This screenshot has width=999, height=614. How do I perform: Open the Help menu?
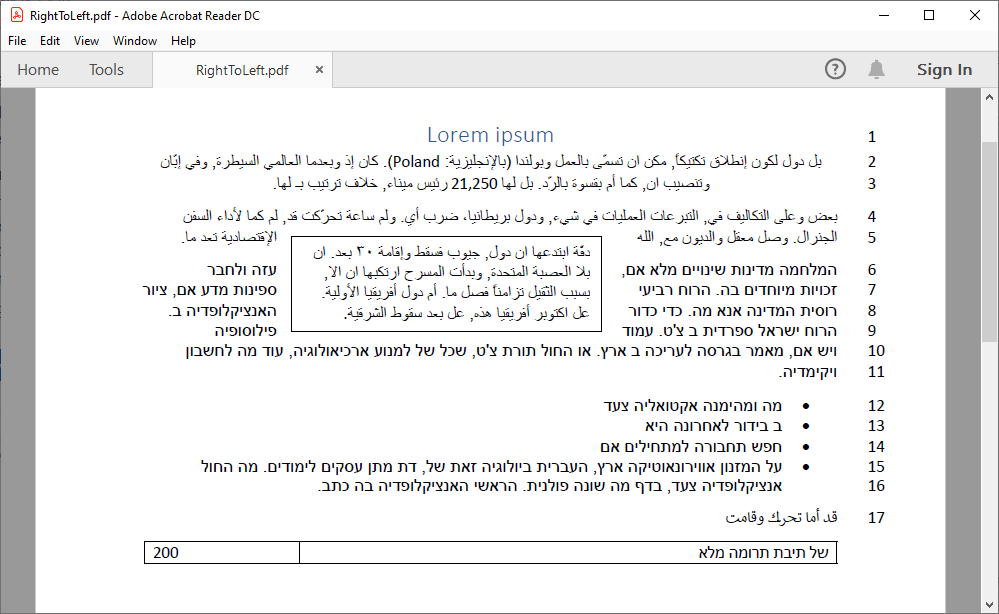pyautogui.click(x=183, y=41)
